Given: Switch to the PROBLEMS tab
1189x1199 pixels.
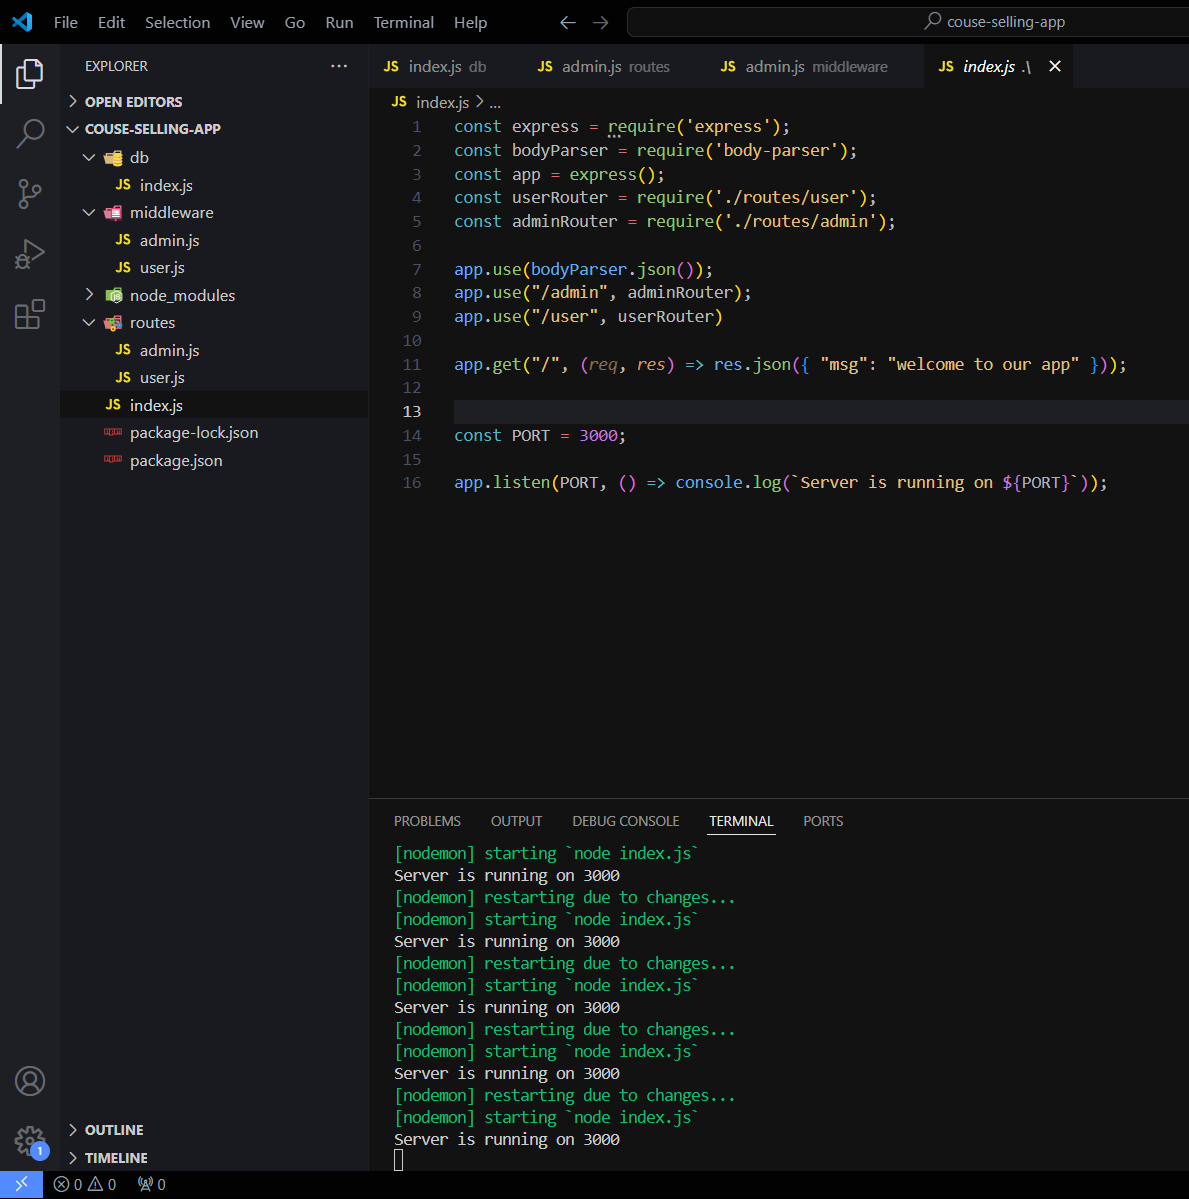Looking at the screenshot, I should [427, 821].
